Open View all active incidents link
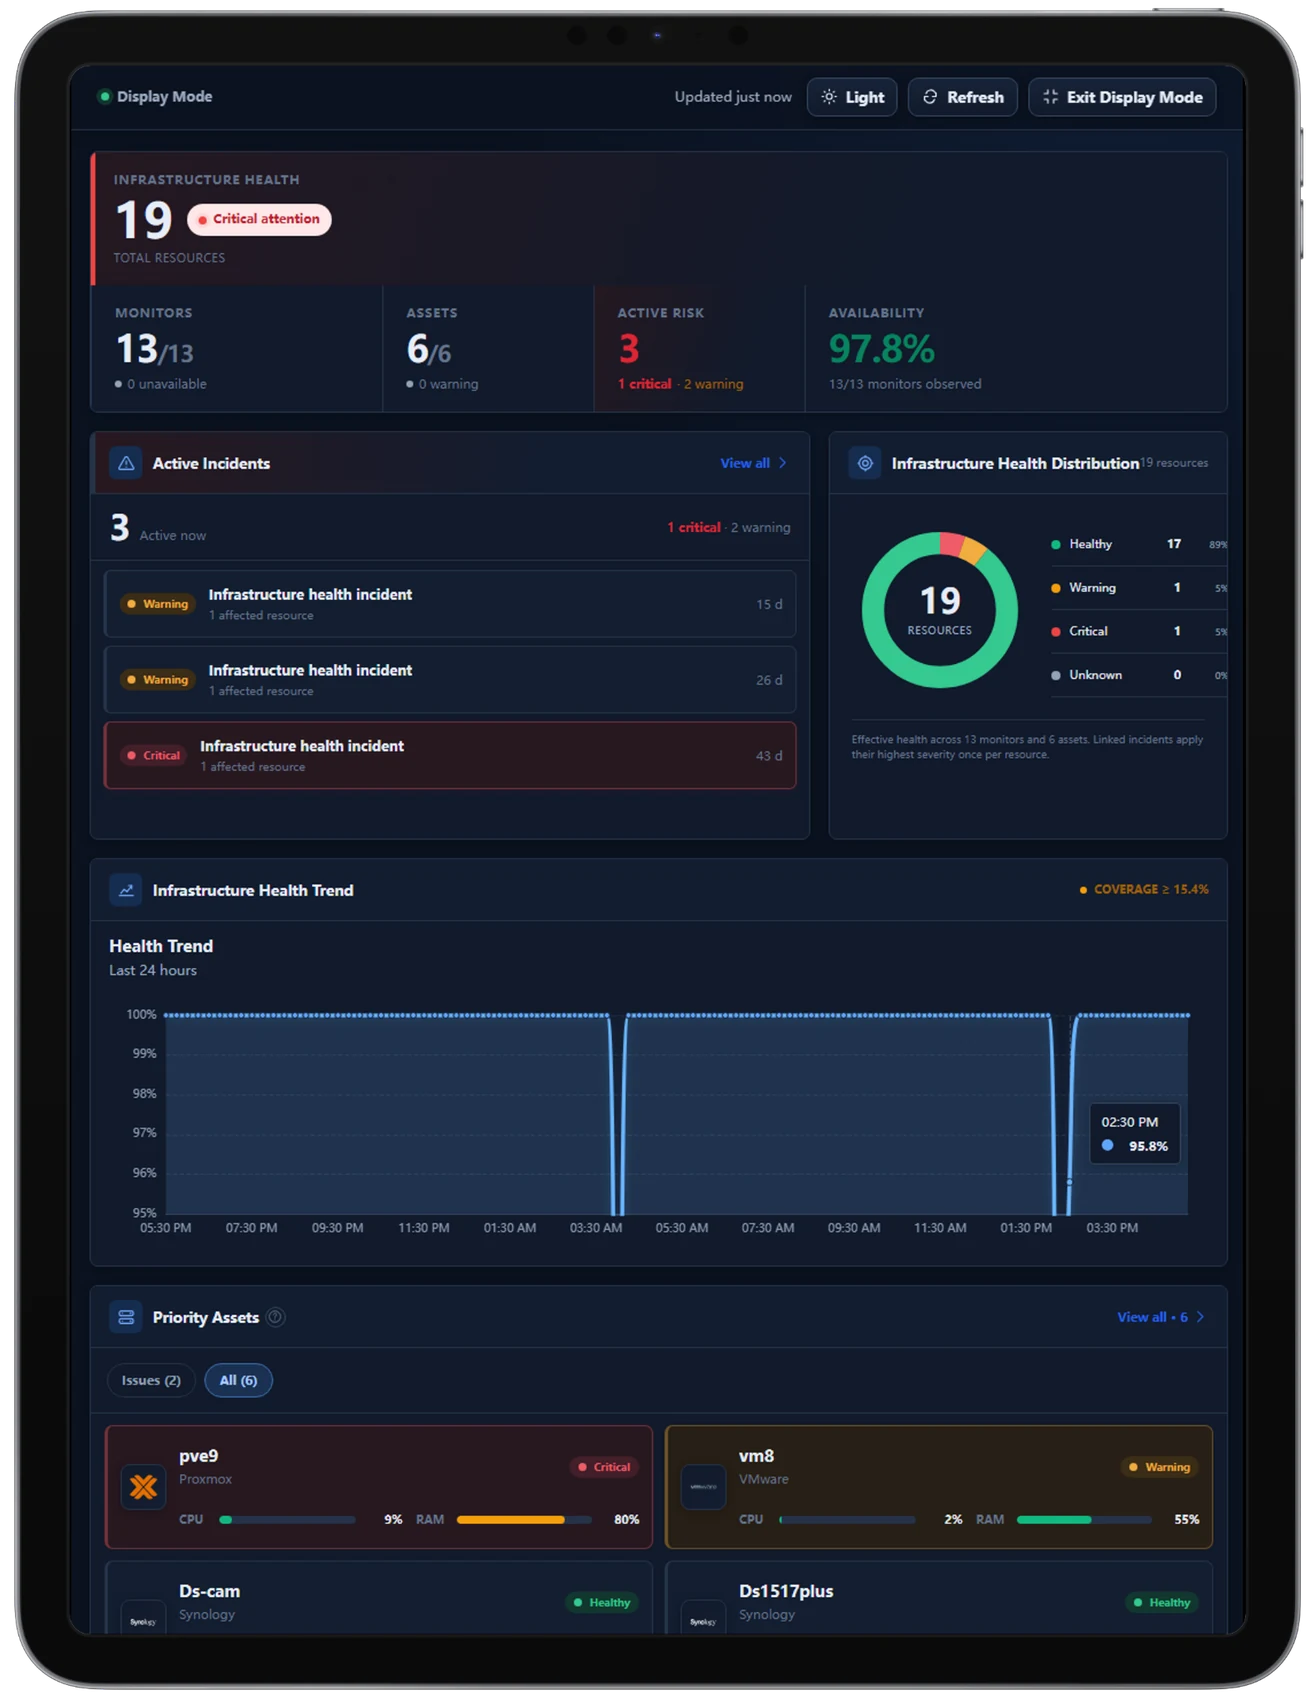 pyautogui.click(x=753, y=463)
